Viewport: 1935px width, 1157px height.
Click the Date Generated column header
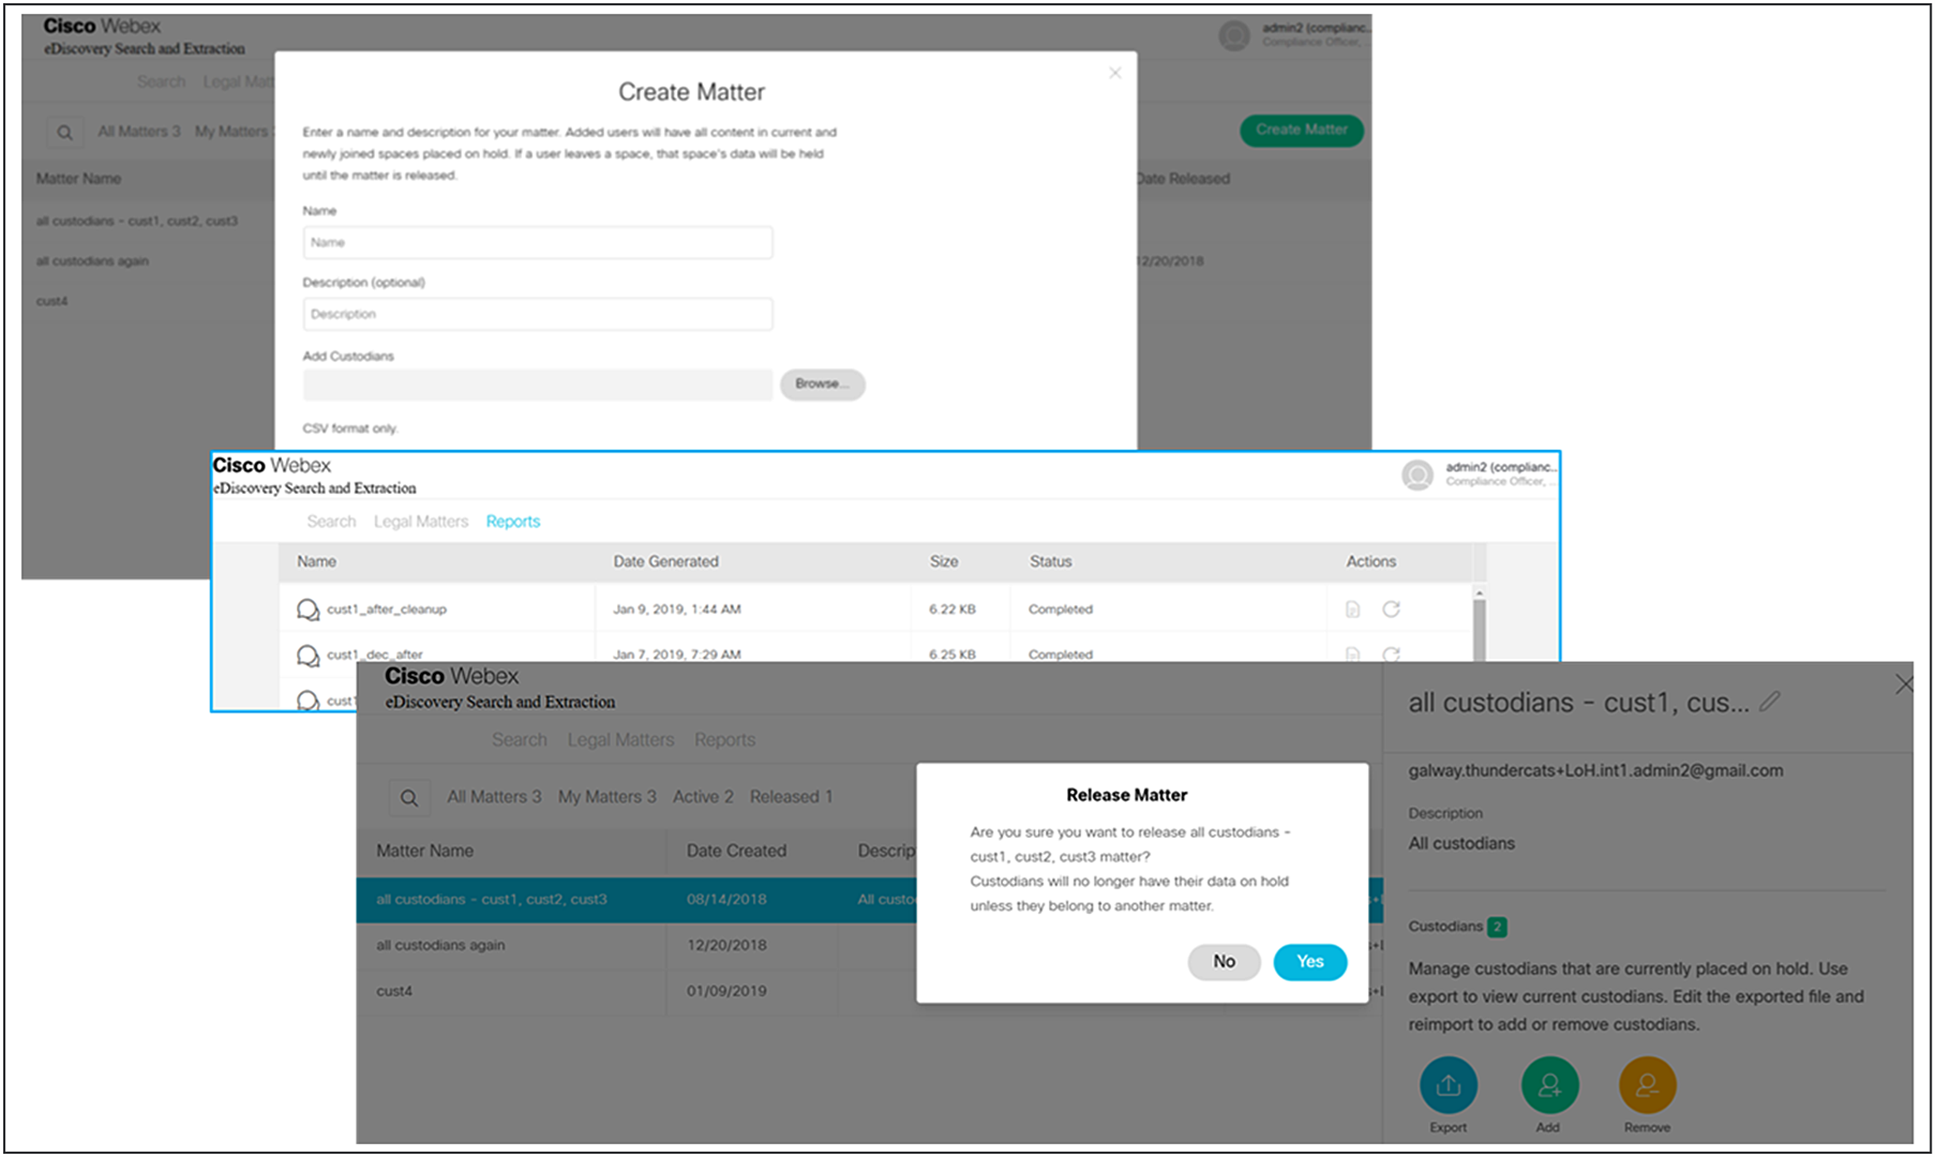[x=666, y=562]
